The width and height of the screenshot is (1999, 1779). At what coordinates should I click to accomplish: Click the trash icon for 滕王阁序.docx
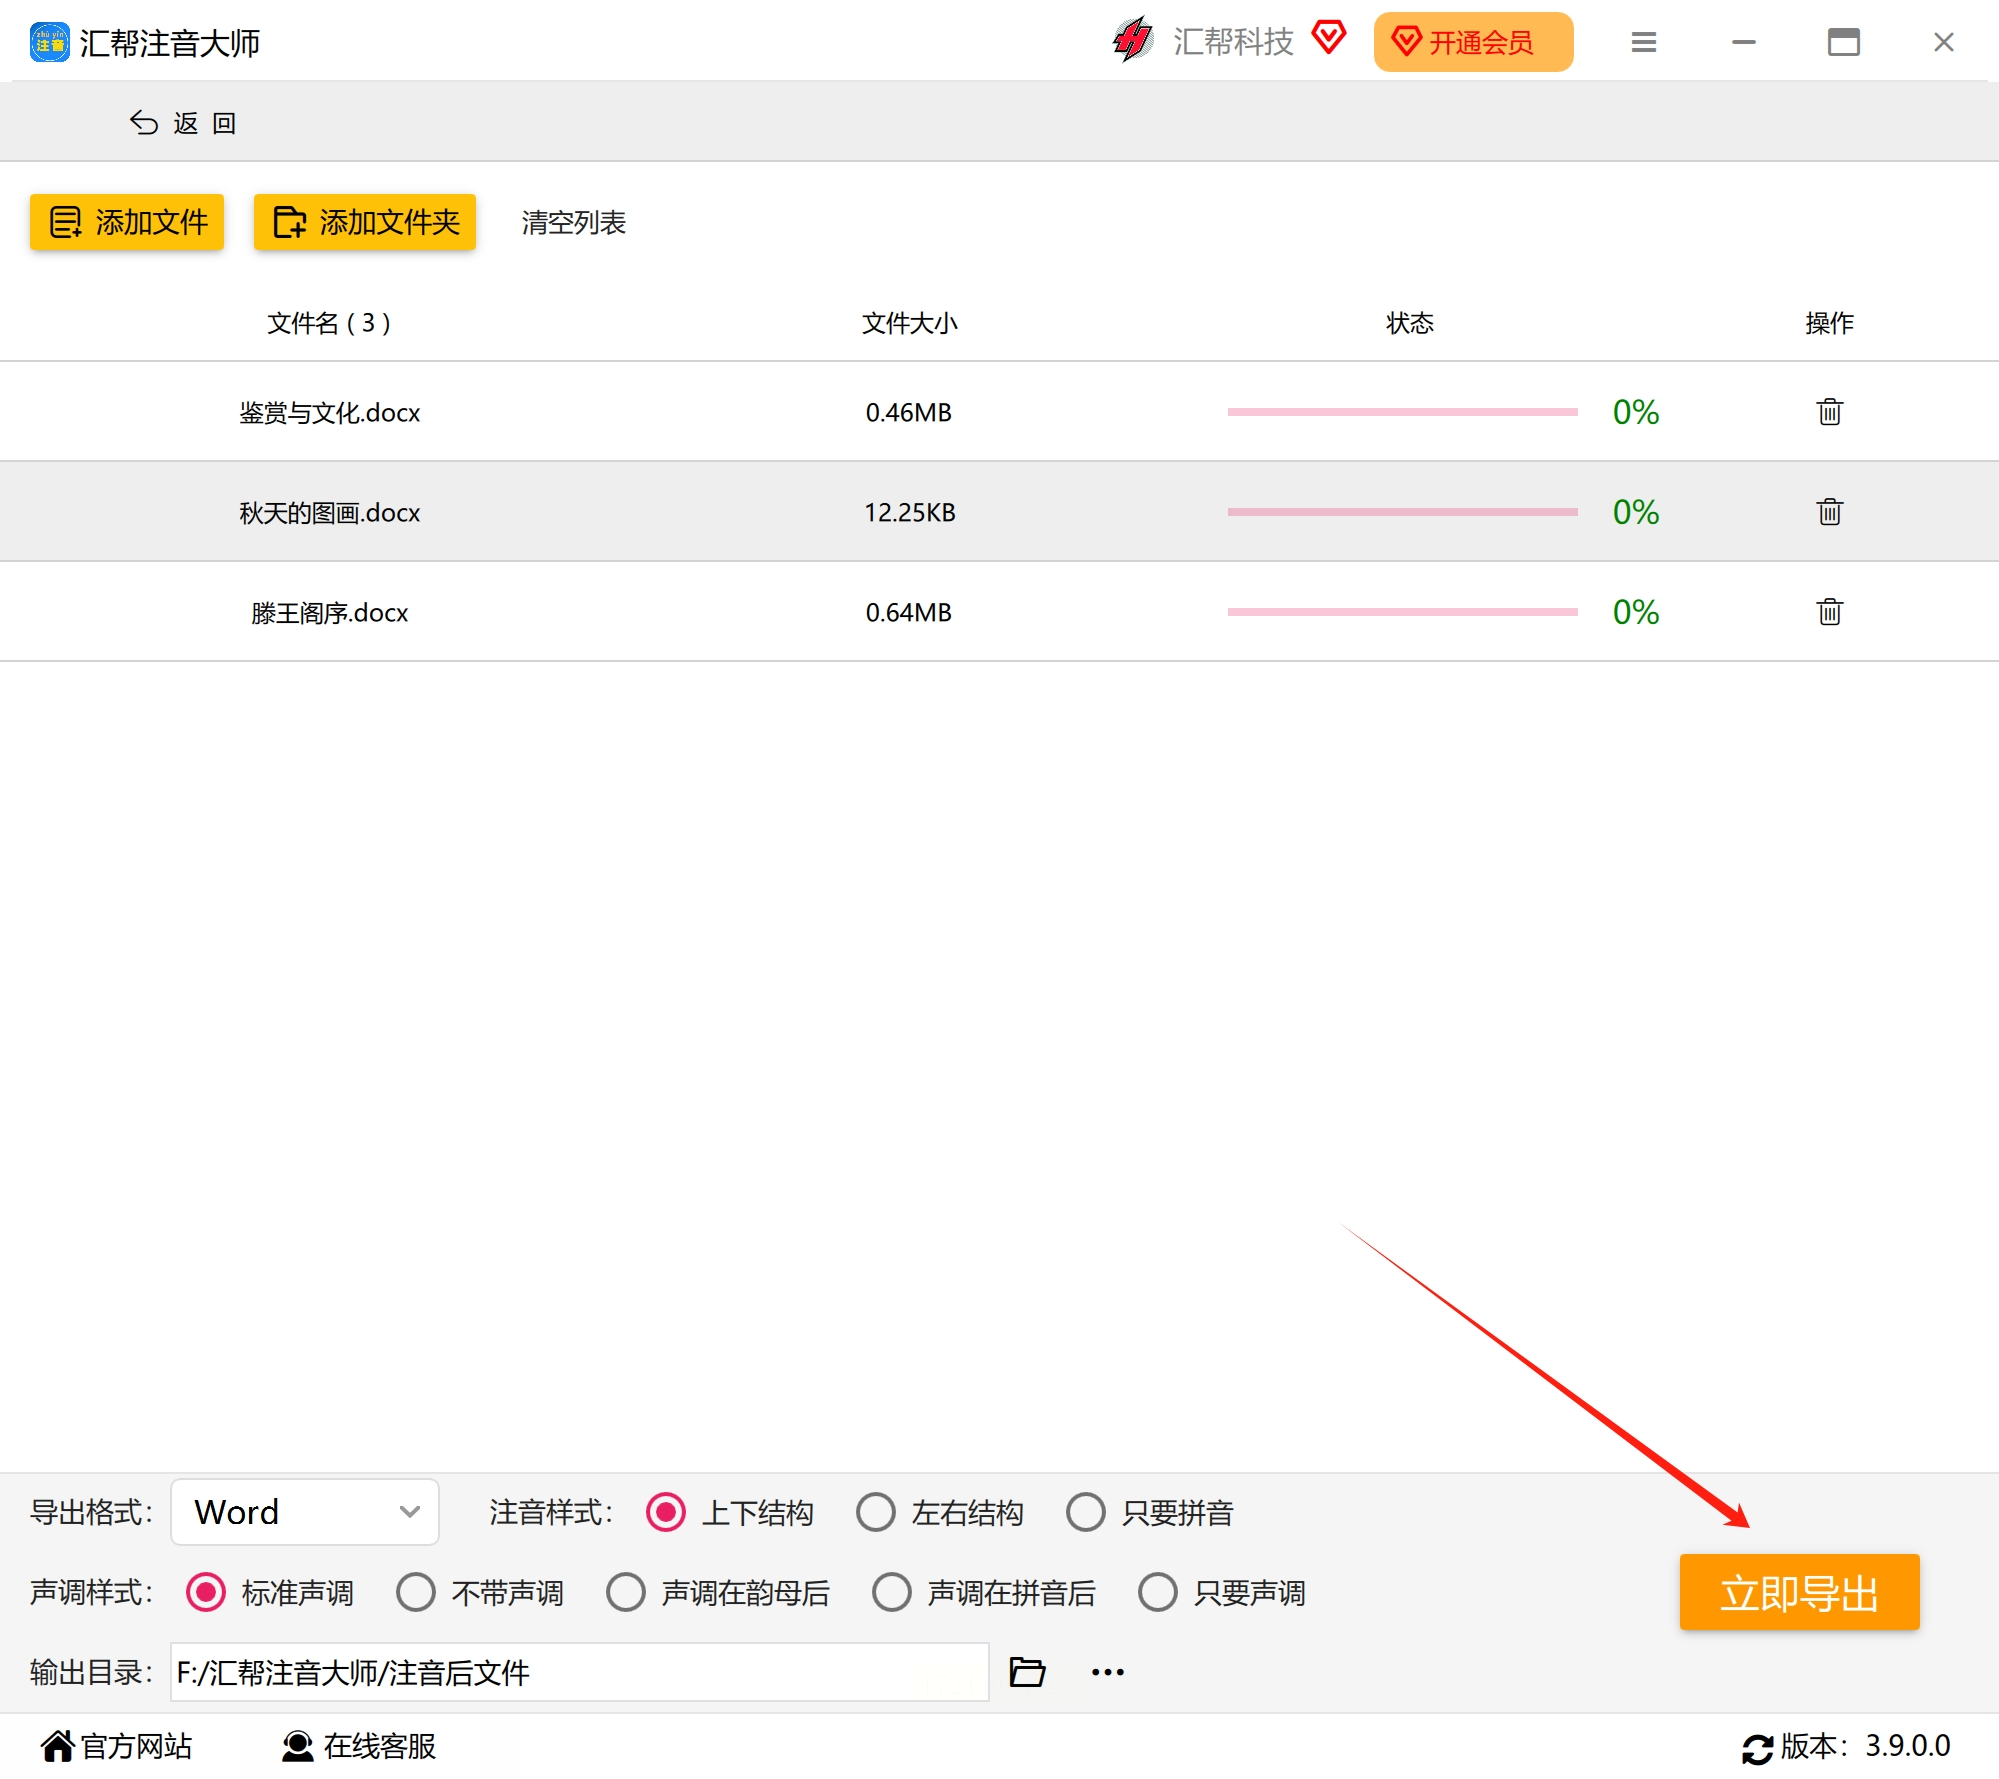1829,612
